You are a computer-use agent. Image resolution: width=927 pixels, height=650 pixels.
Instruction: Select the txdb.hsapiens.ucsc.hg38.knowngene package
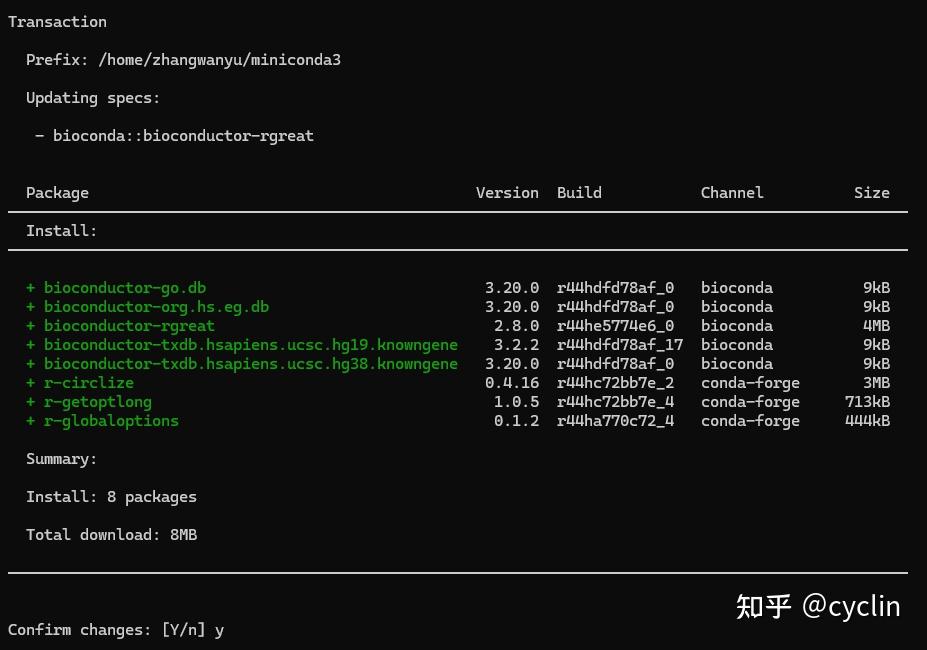pos(250,363)
